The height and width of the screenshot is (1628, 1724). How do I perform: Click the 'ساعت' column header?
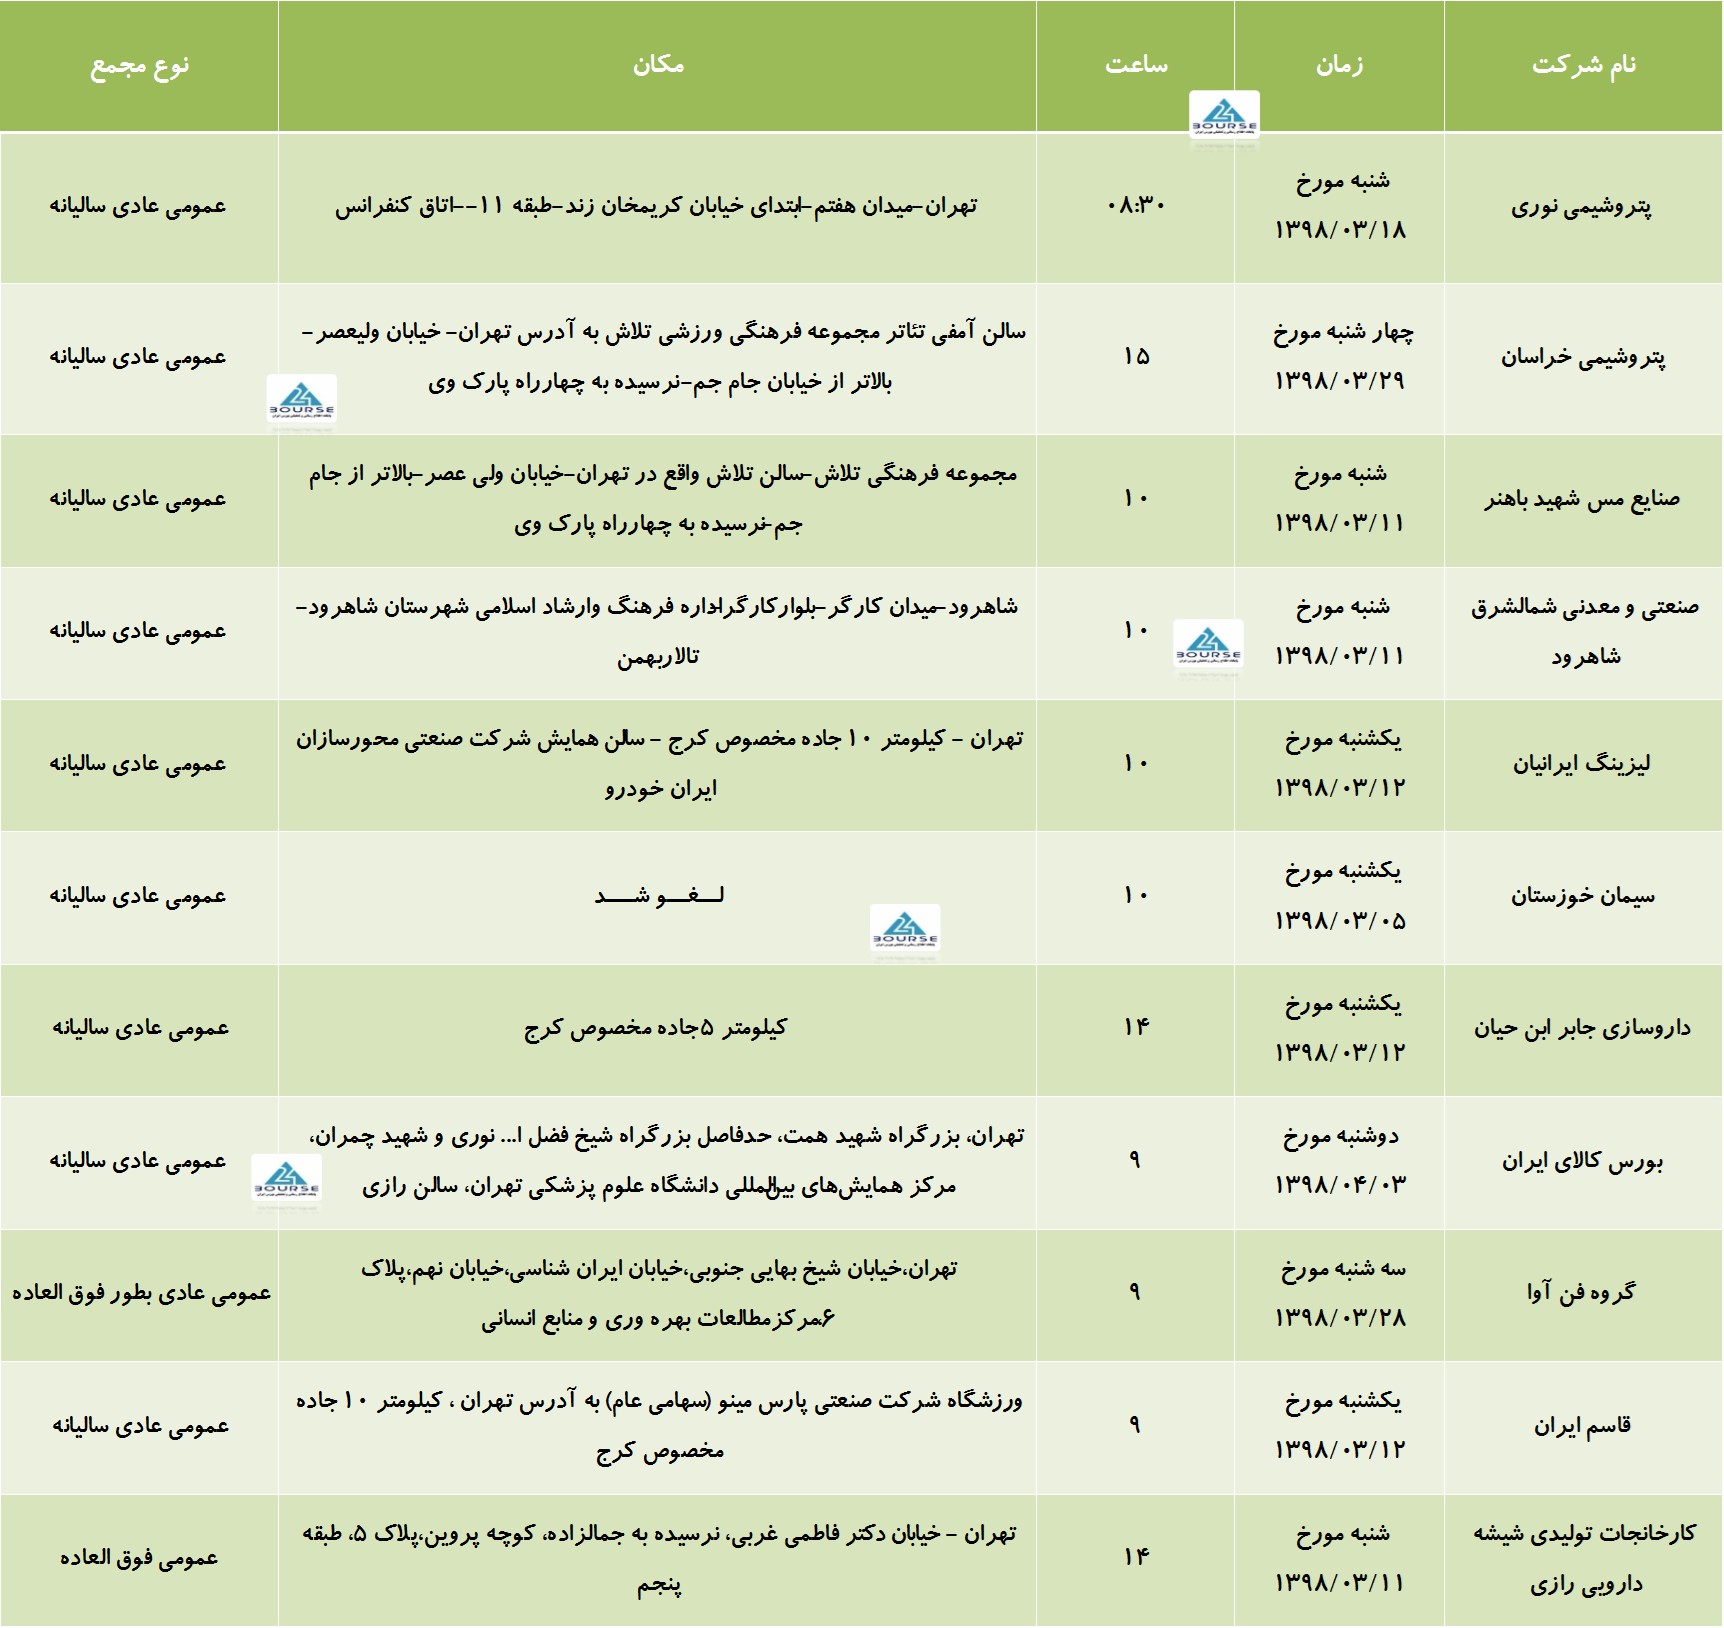(x=1136, y=65)
